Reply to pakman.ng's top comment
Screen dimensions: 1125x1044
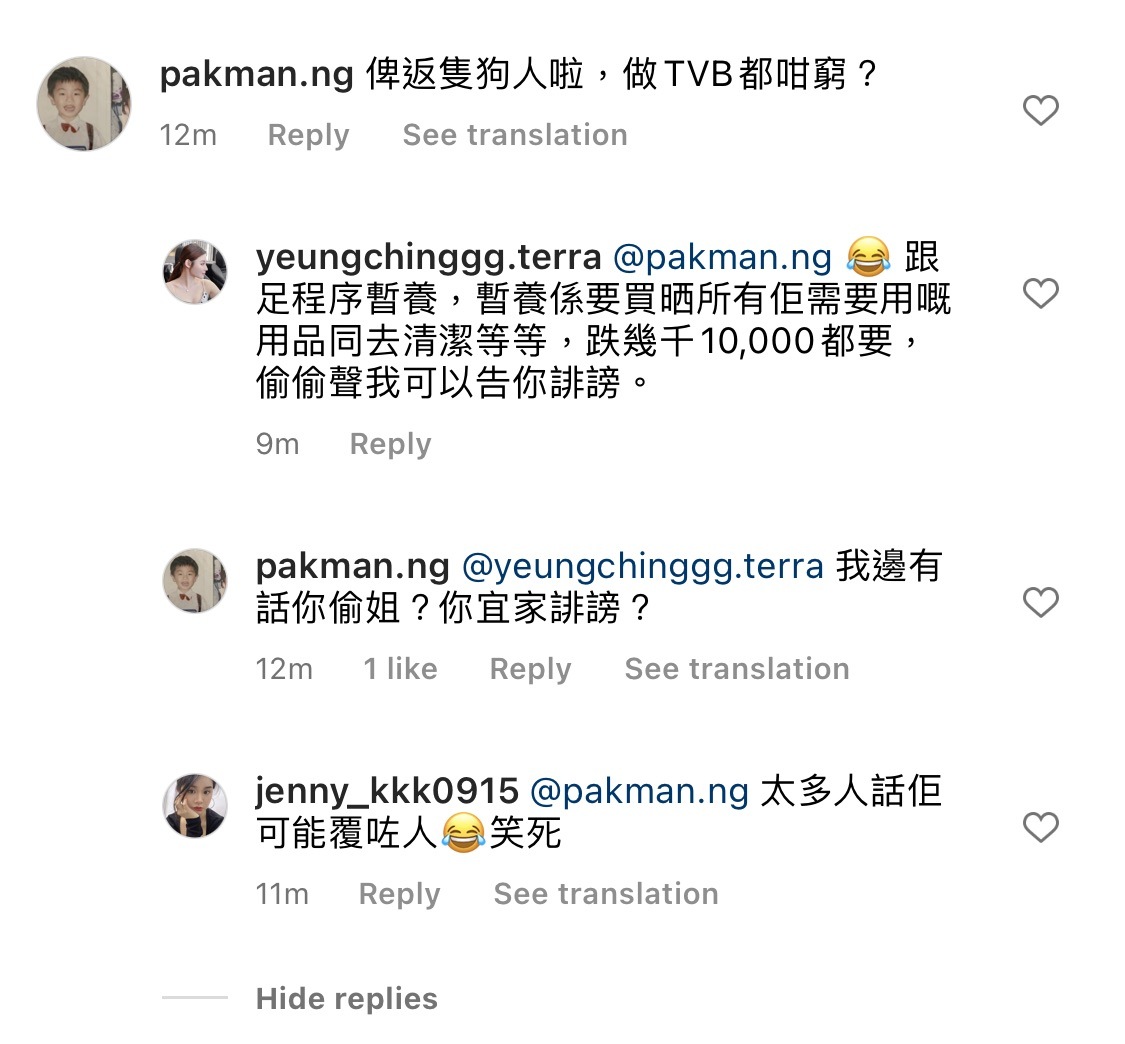click(x=308, y=135)
